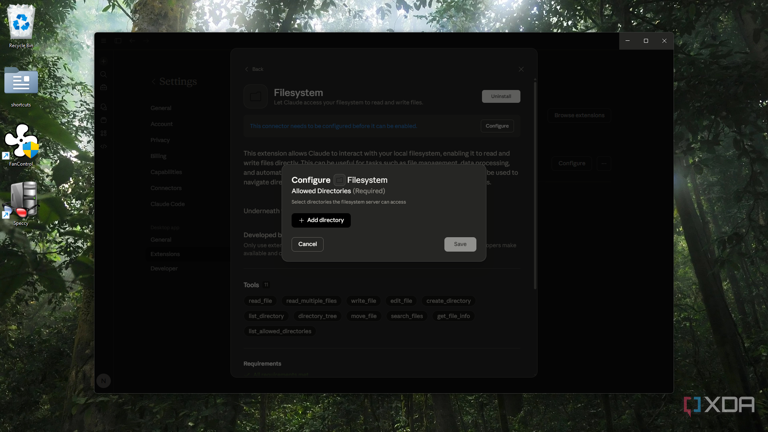Open Billing settings tab

[158, 156]
